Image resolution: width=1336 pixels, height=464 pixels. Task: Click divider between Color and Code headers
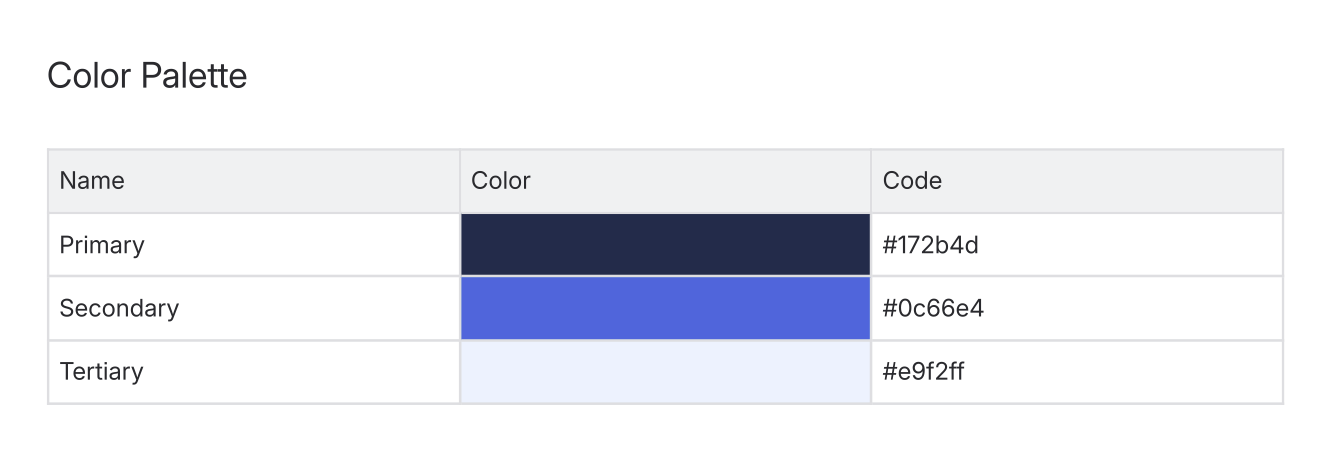coord(871,181)
